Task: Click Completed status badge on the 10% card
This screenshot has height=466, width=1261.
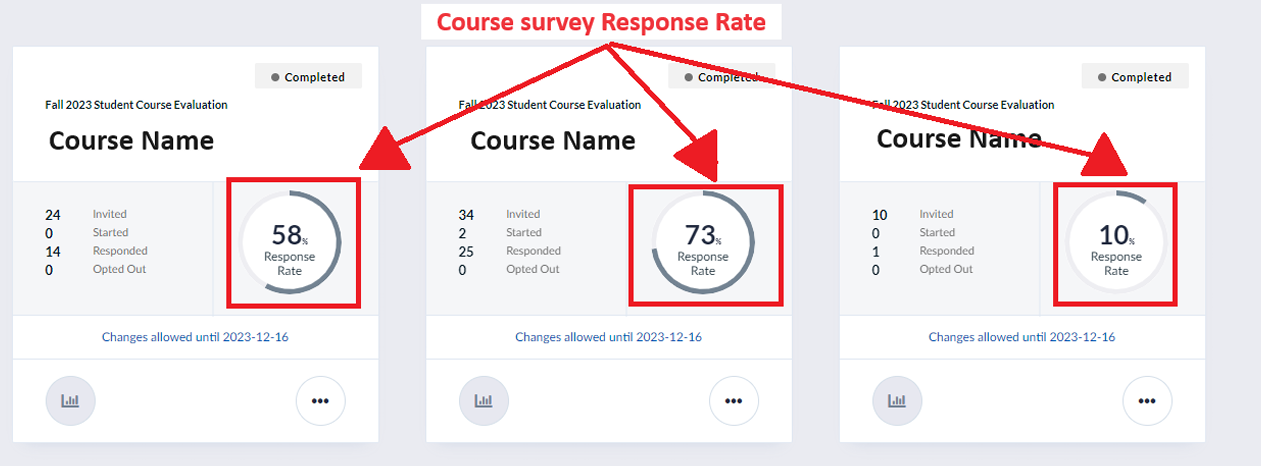Action: point(1135,77)
